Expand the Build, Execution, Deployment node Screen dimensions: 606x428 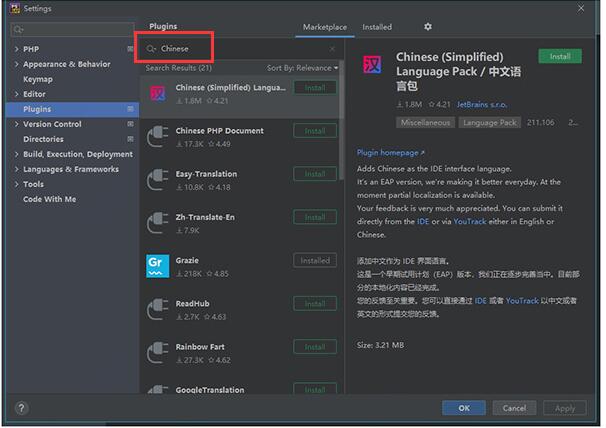tap(16, 154)
